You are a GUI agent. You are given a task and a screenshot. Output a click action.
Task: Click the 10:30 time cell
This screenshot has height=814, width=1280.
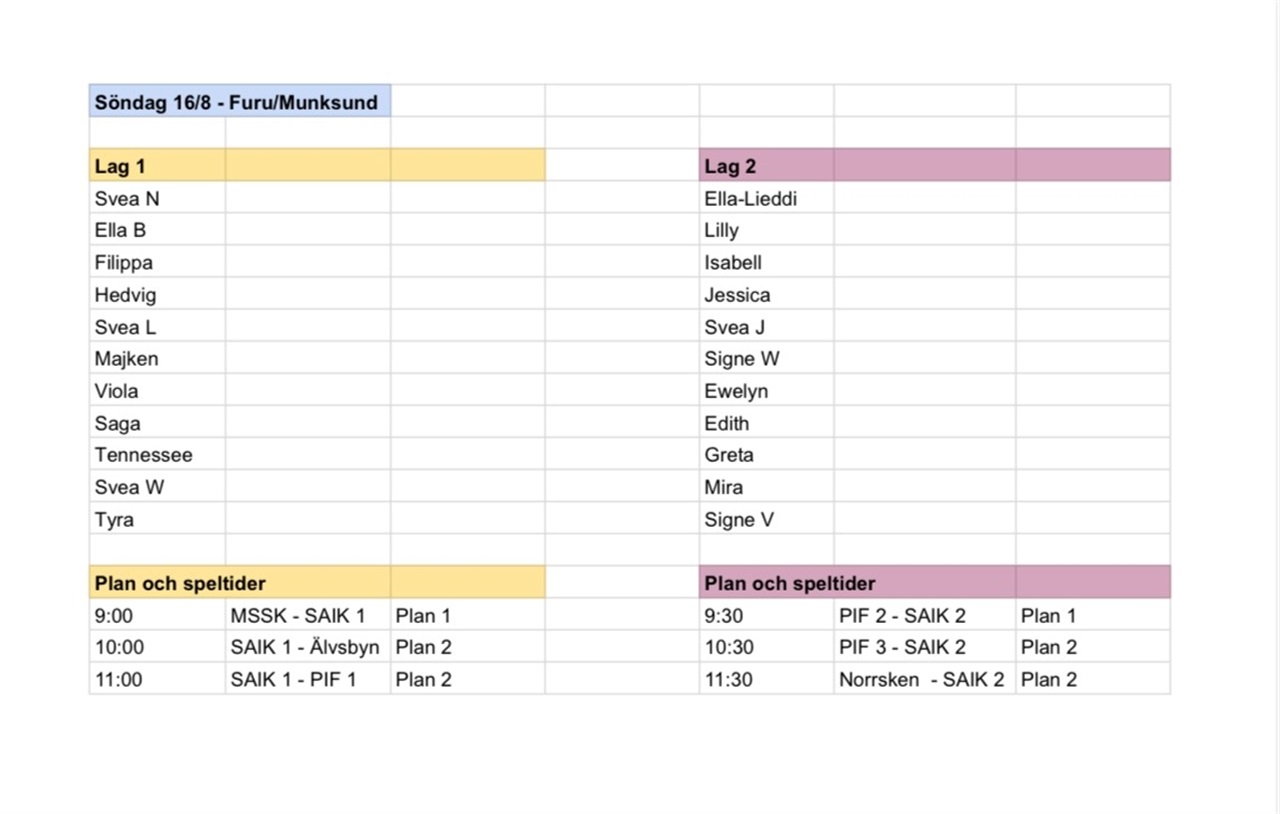tap(767, 646)
